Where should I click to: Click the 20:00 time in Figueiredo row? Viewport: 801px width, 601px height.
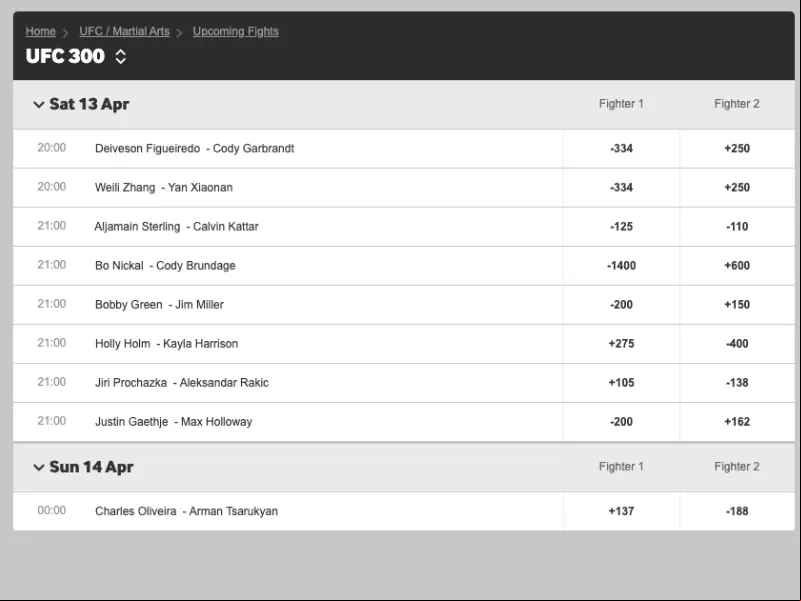52,148
